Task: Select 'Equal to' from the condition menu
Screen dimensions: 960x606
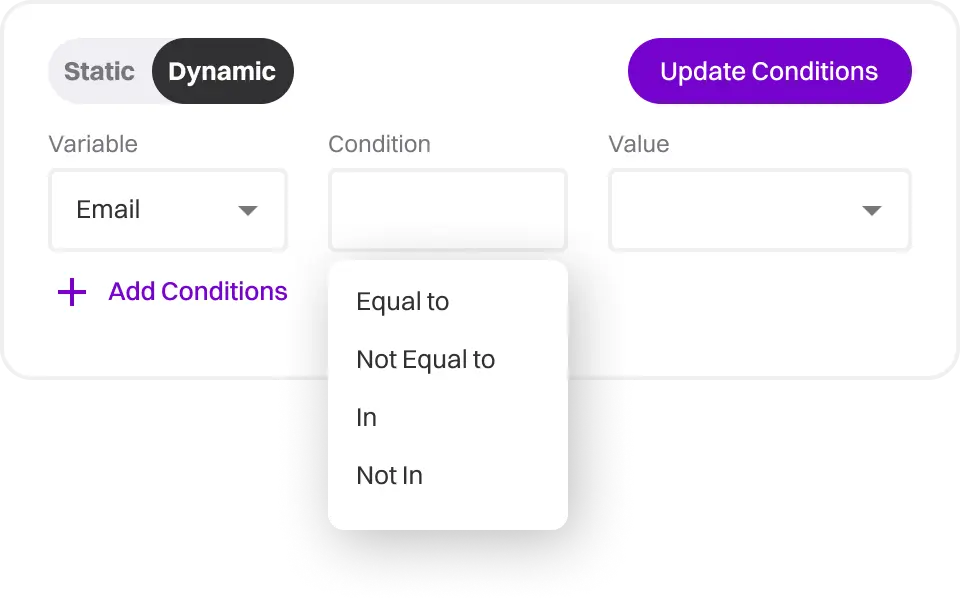Action: [402, 301]
